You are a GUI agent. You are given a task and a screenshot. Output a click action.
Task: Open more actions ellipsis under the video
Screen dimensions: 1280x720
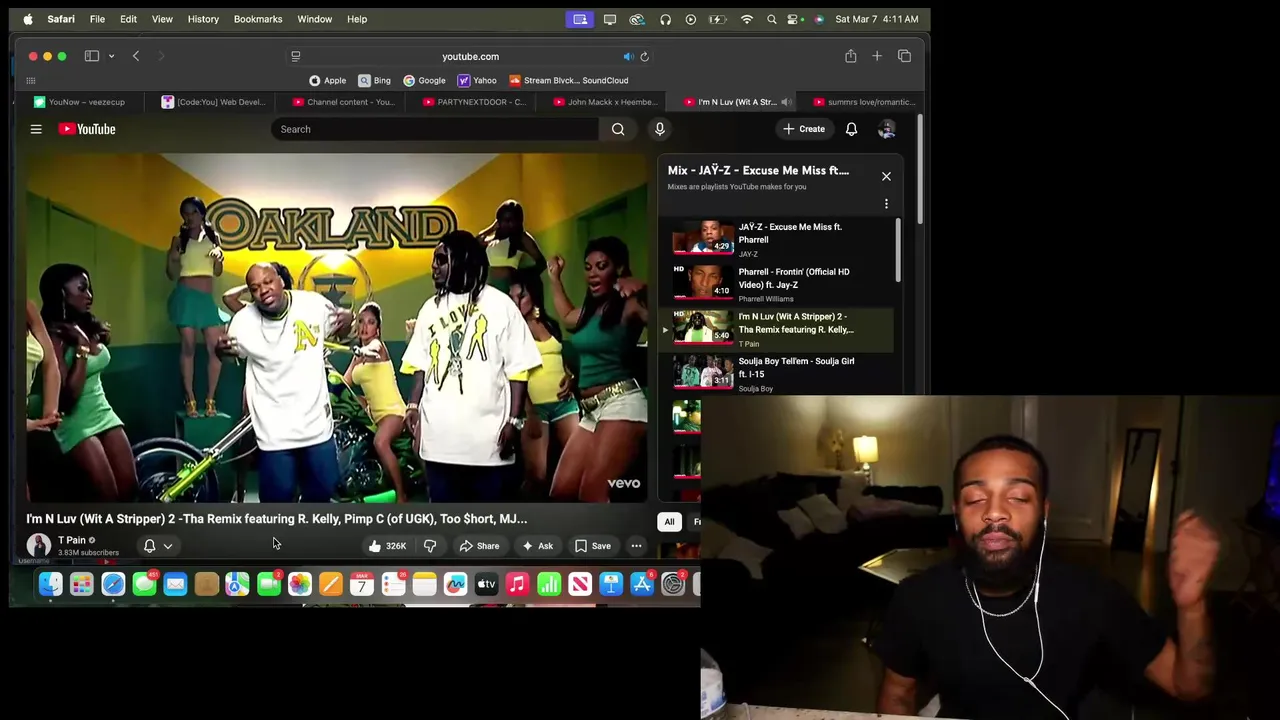636,546
